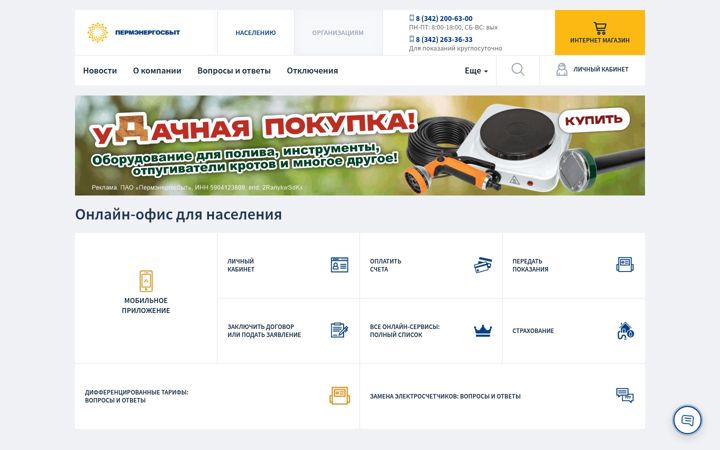Click the user icon near Личный кабинет
The height and width of the screenshot is (450, 720).
point(562,69)
